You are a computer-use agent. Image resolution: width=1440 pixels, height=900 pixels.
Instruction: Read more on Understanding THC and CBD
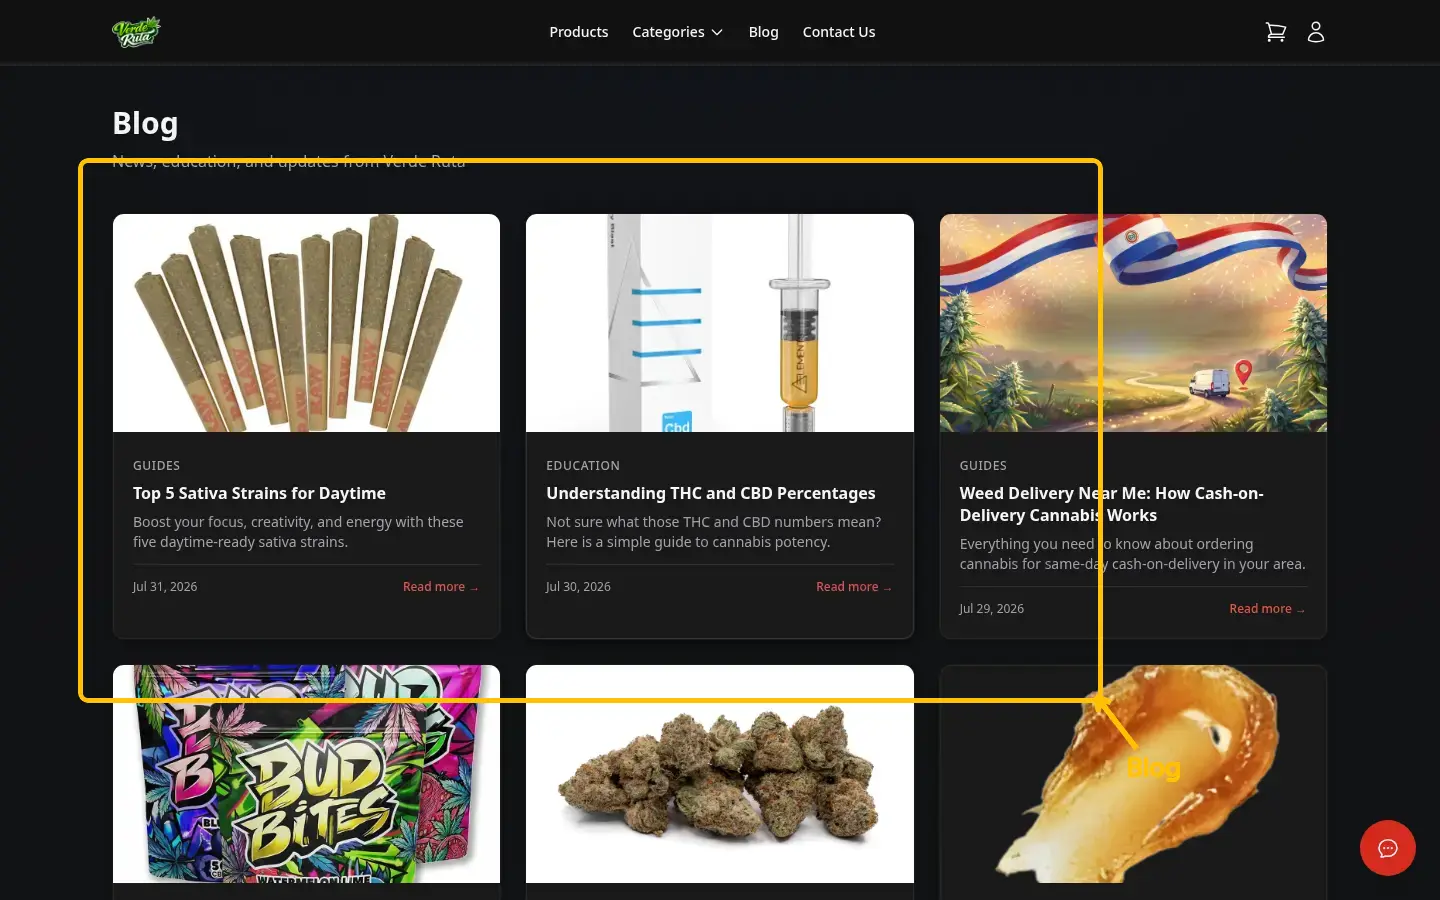(854, 587)
